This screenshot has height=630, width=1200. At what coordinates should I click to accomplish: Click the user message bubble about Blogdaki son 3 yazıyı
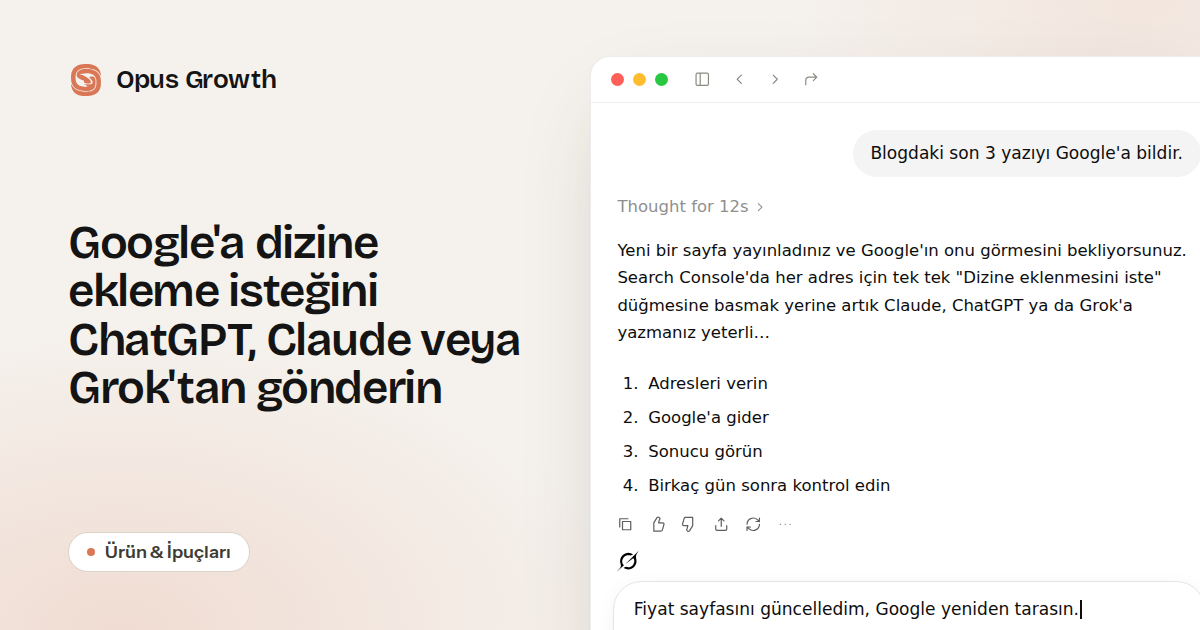pyautogui.click(x=1026, y=153)
